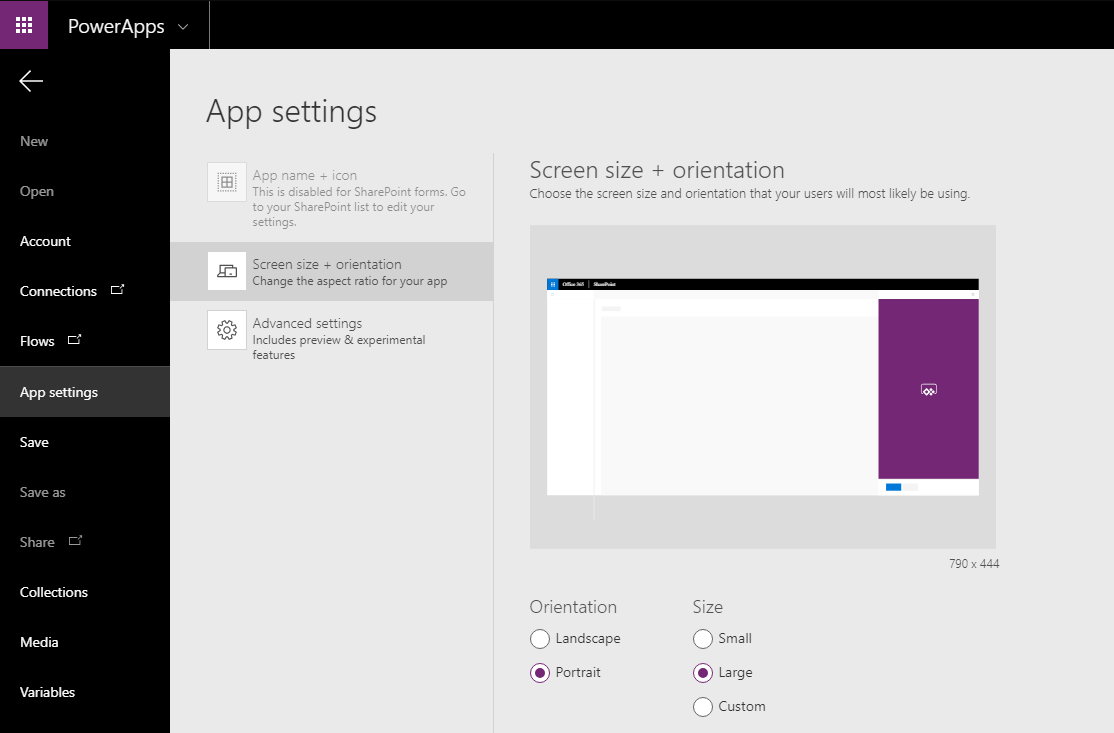Screen dimensions: 1114x733
Task: Choose the Custom size radio button
Action: 703,707
